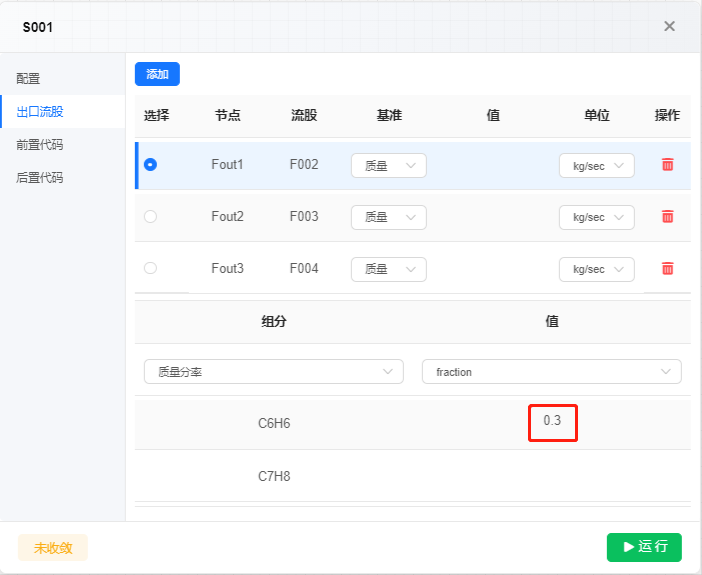Open the 前置代码 tab

[x=63, y=145]
